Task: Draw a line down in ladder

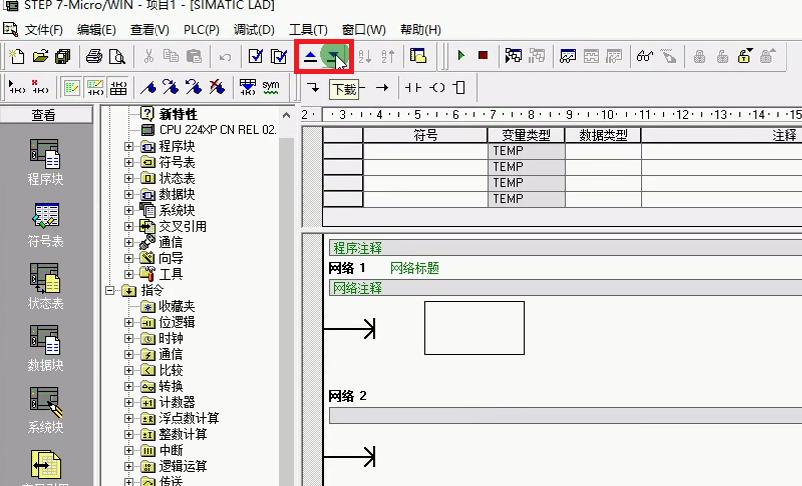Action: pos(313,87)
